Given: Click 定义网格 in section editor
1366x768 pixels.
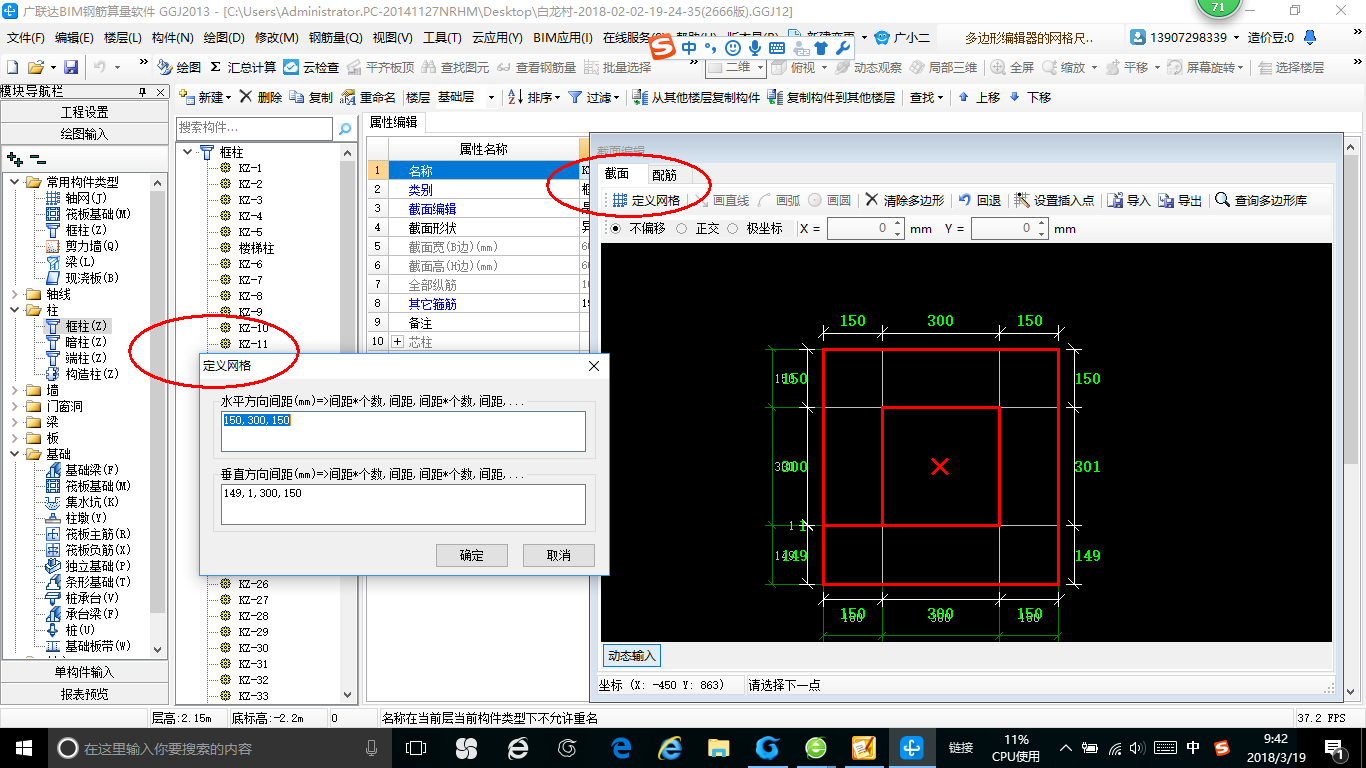Looking at the screenshot, I should [646, 200].
